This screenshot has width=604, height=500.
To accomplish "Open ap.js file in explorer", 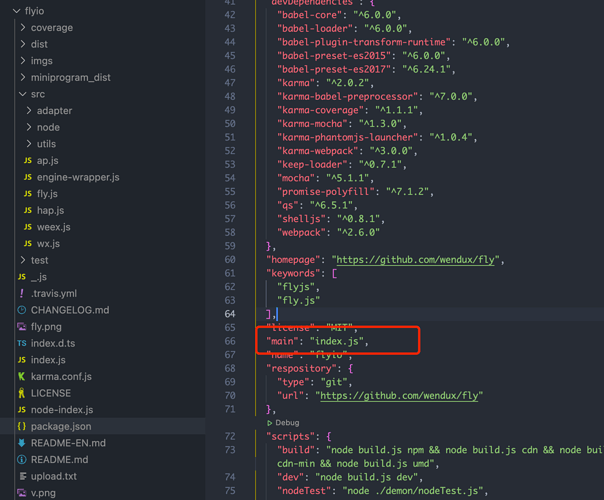I will coord(48,160).
